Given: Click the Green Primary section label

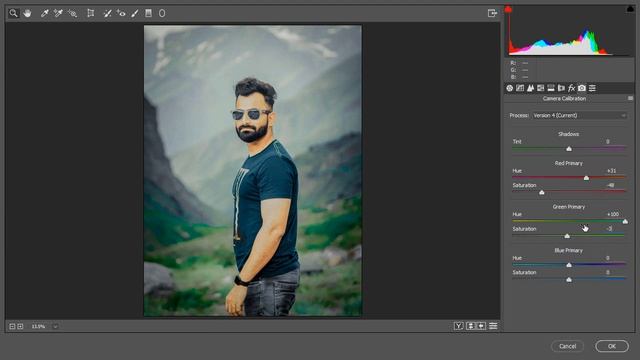Looking at the screenshot, I should coord(569,207).
